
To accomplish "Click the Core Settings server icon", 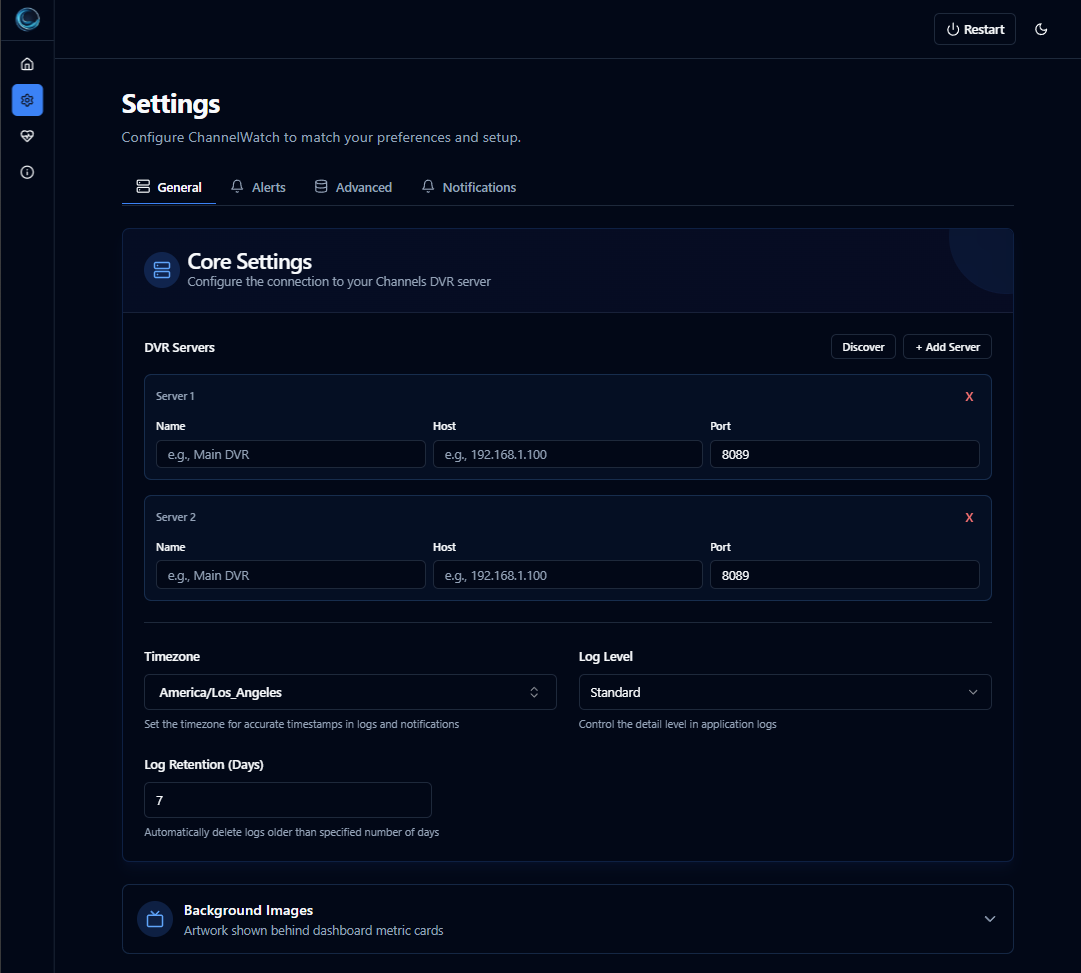I will click(x=162, y=270).
